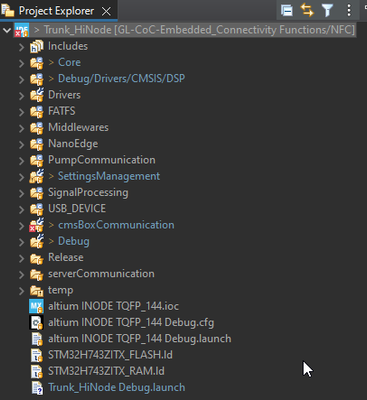
Task: Click the Trunk_HiNode IDE project icon
Action: click(21, 30)
